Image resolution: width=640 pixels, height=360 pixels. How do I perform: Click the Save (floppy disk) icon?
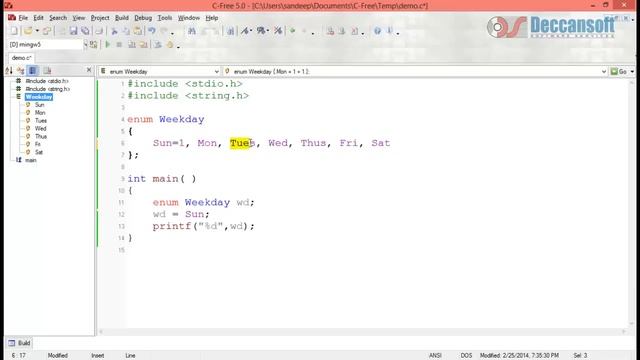click(73, 31)
